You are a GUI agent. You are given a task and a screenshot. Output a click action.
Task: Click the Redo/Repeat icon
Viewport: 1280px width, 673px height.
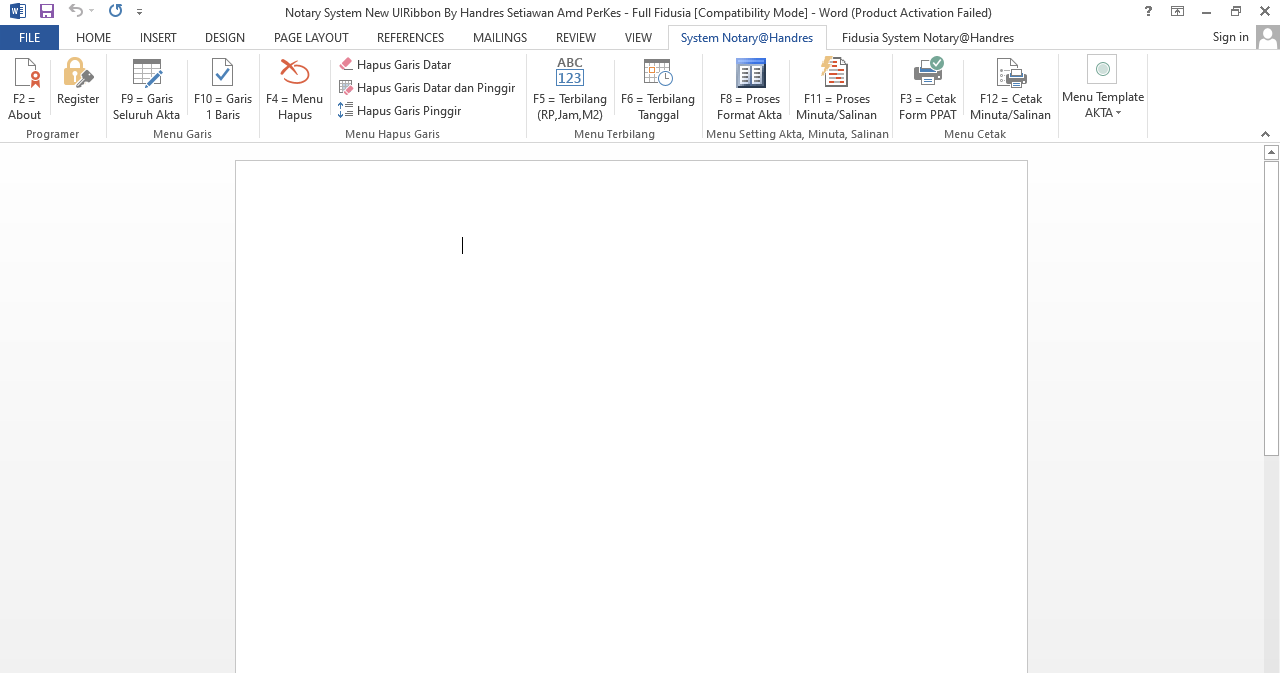click(x=115, y=12)
